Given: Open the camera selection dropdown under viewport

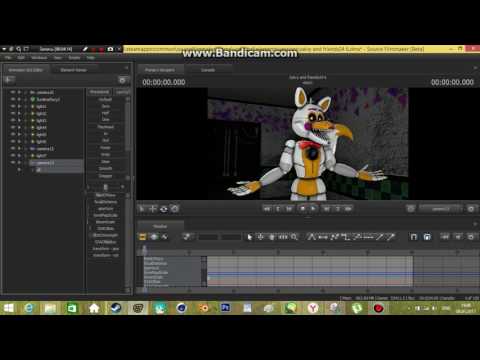Looking at the screenshot, I should [441, 209].
